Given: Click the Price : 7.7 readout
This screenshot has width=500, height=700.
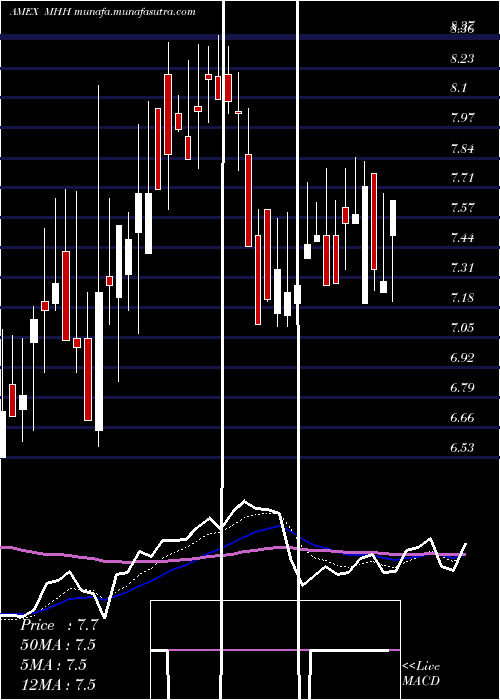Looking at the screenshot, I should (59, 625).
